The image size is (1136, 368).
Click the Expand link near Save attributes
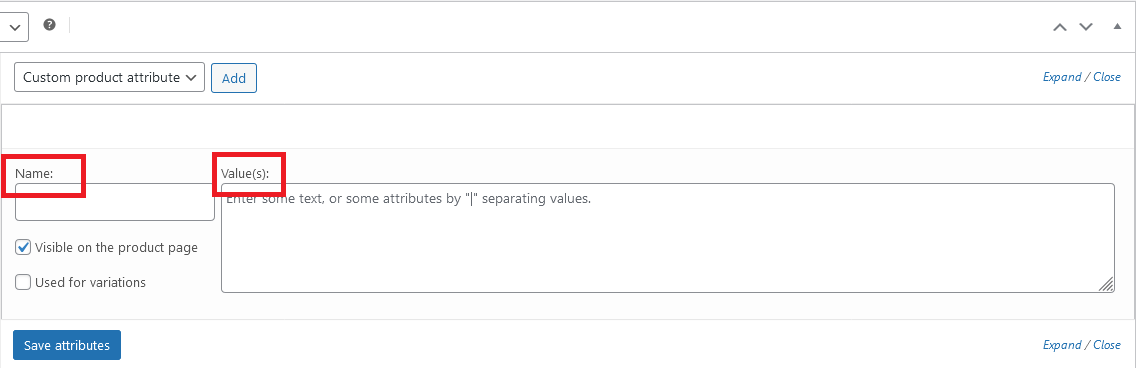click(1061, 345)
